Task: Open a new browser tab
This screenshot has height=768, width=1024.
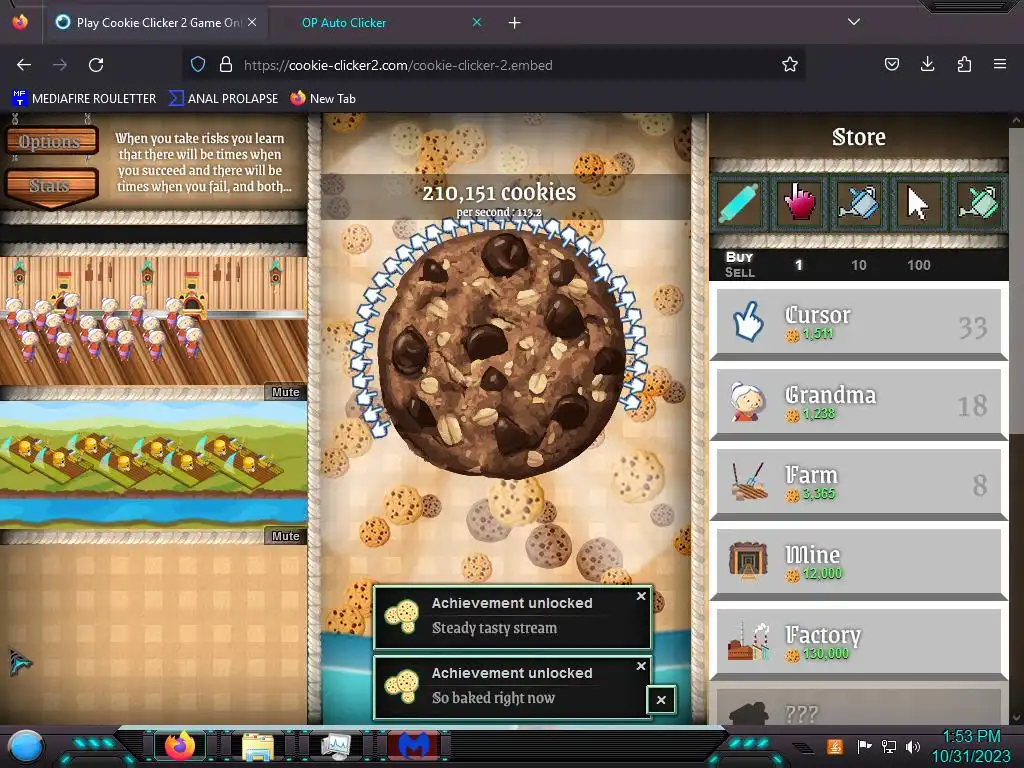Action: [x=515, y=23]
